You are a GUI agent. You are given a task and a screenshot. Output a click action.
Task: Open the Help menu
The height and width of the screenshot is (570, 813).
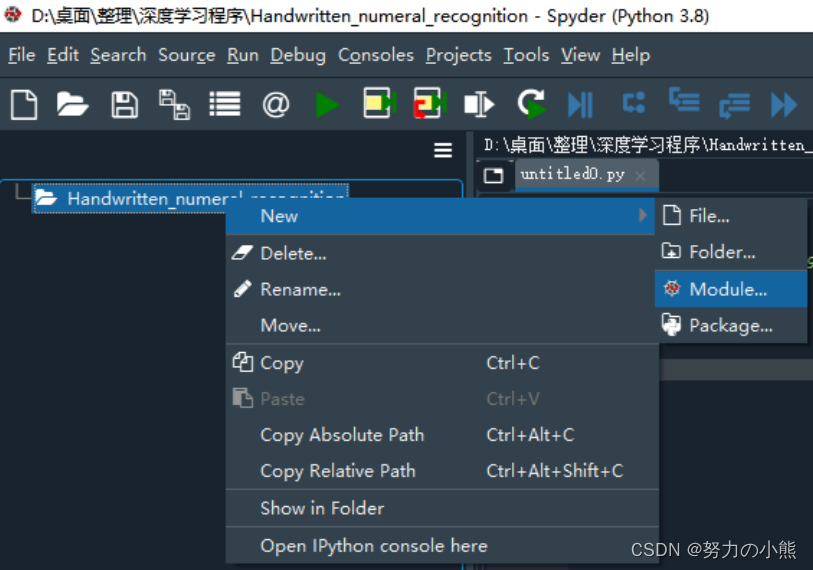pyautogui.click(x=630, y=55)
